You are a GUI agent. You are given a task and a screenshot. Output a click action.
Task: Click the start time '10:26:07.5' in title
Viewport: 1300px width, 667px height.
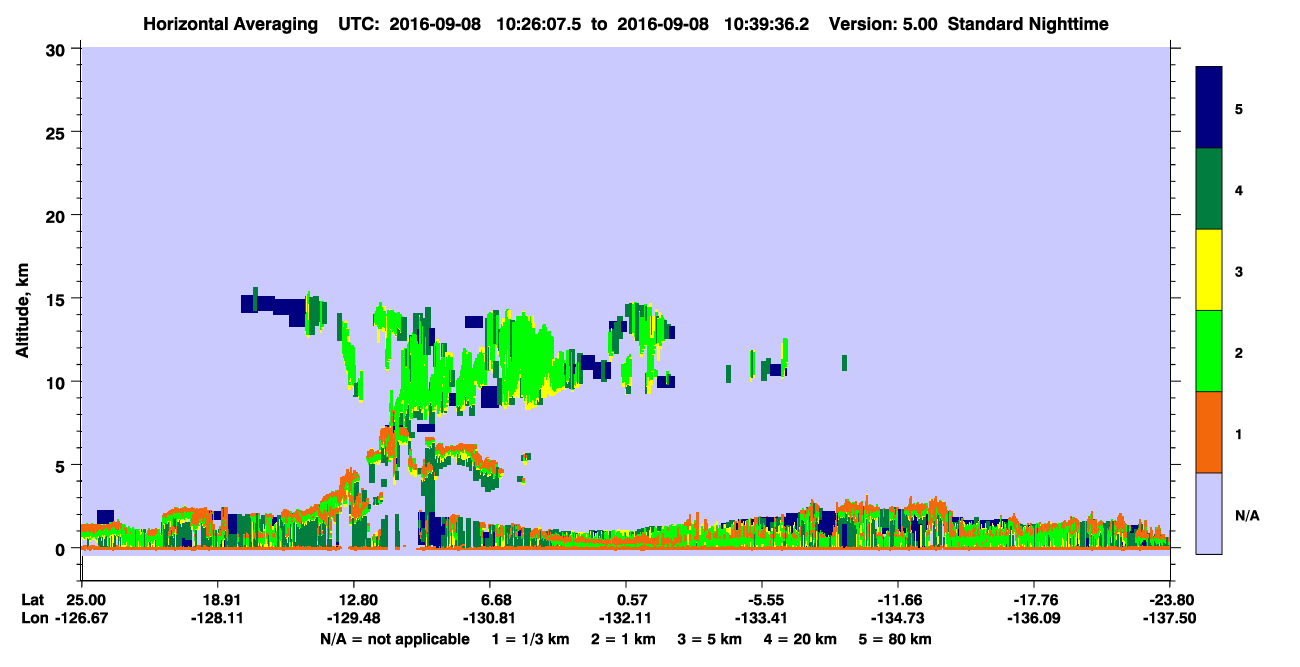[x=539, y=24]
